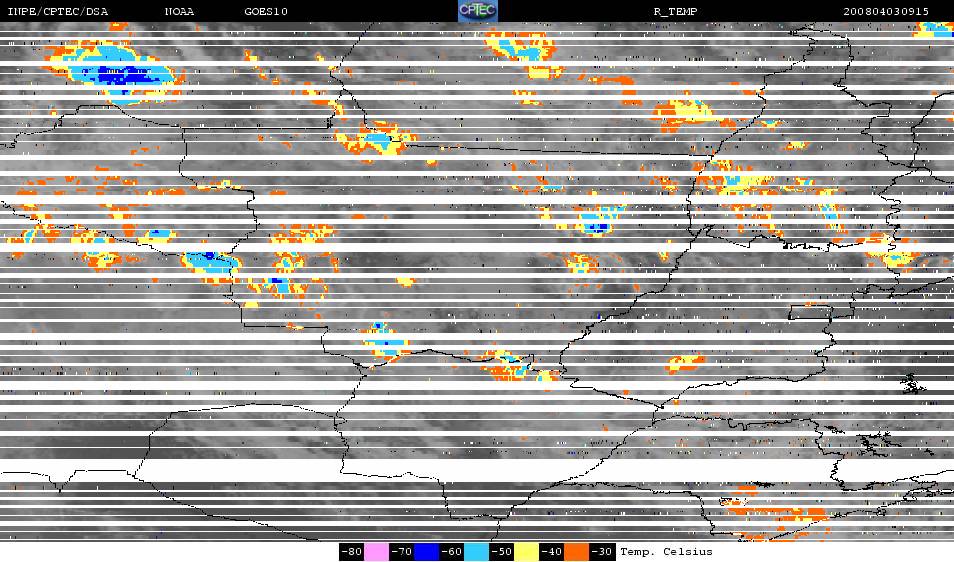954x562 pixels.
Task: Click the 'Temp. Celsius' legend caption
Action: 666,551
